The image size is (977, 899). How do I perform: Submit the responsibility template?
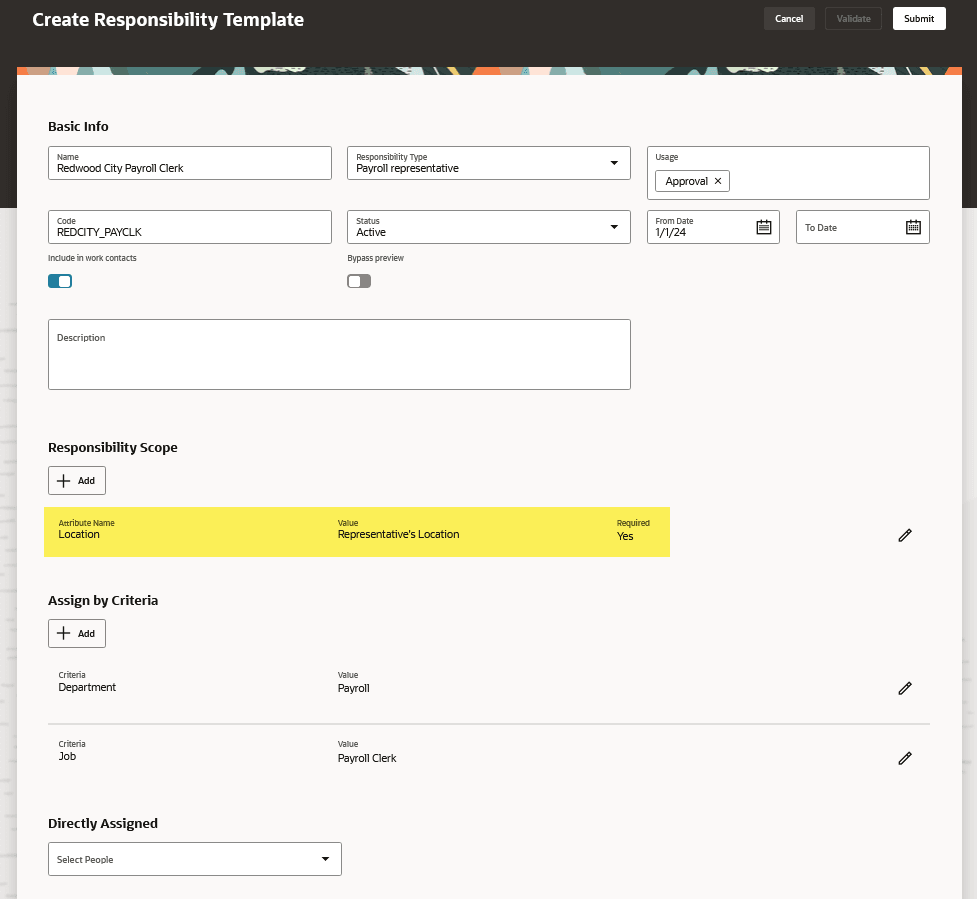pyautogui.click(x=919, y=19)
